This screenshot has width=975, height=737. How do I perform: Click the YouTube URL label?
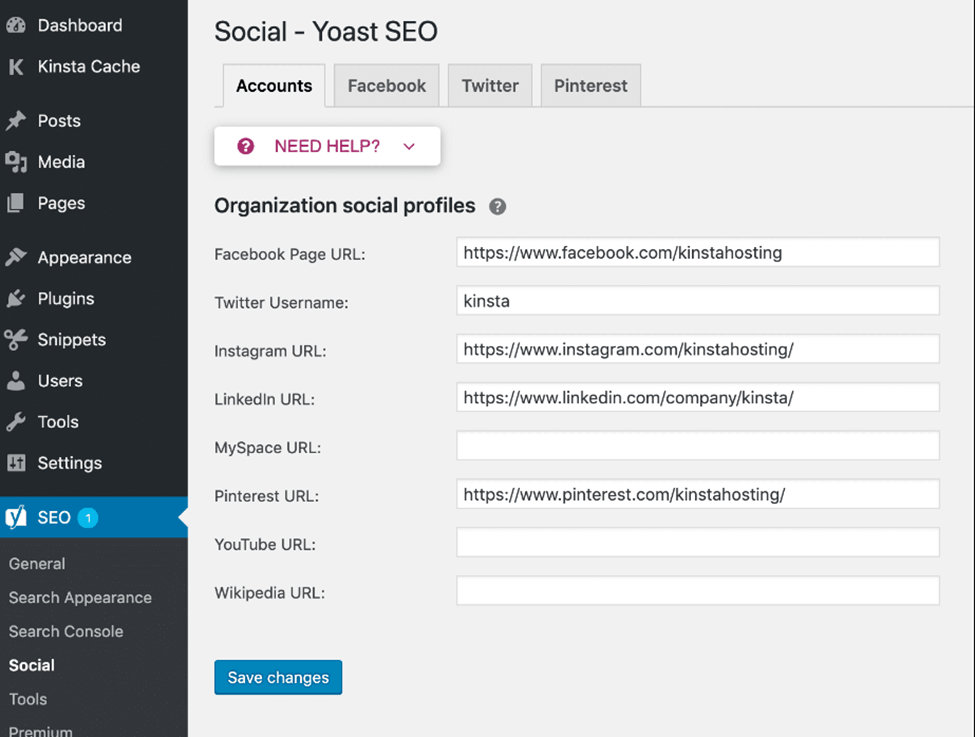[265, 545]
